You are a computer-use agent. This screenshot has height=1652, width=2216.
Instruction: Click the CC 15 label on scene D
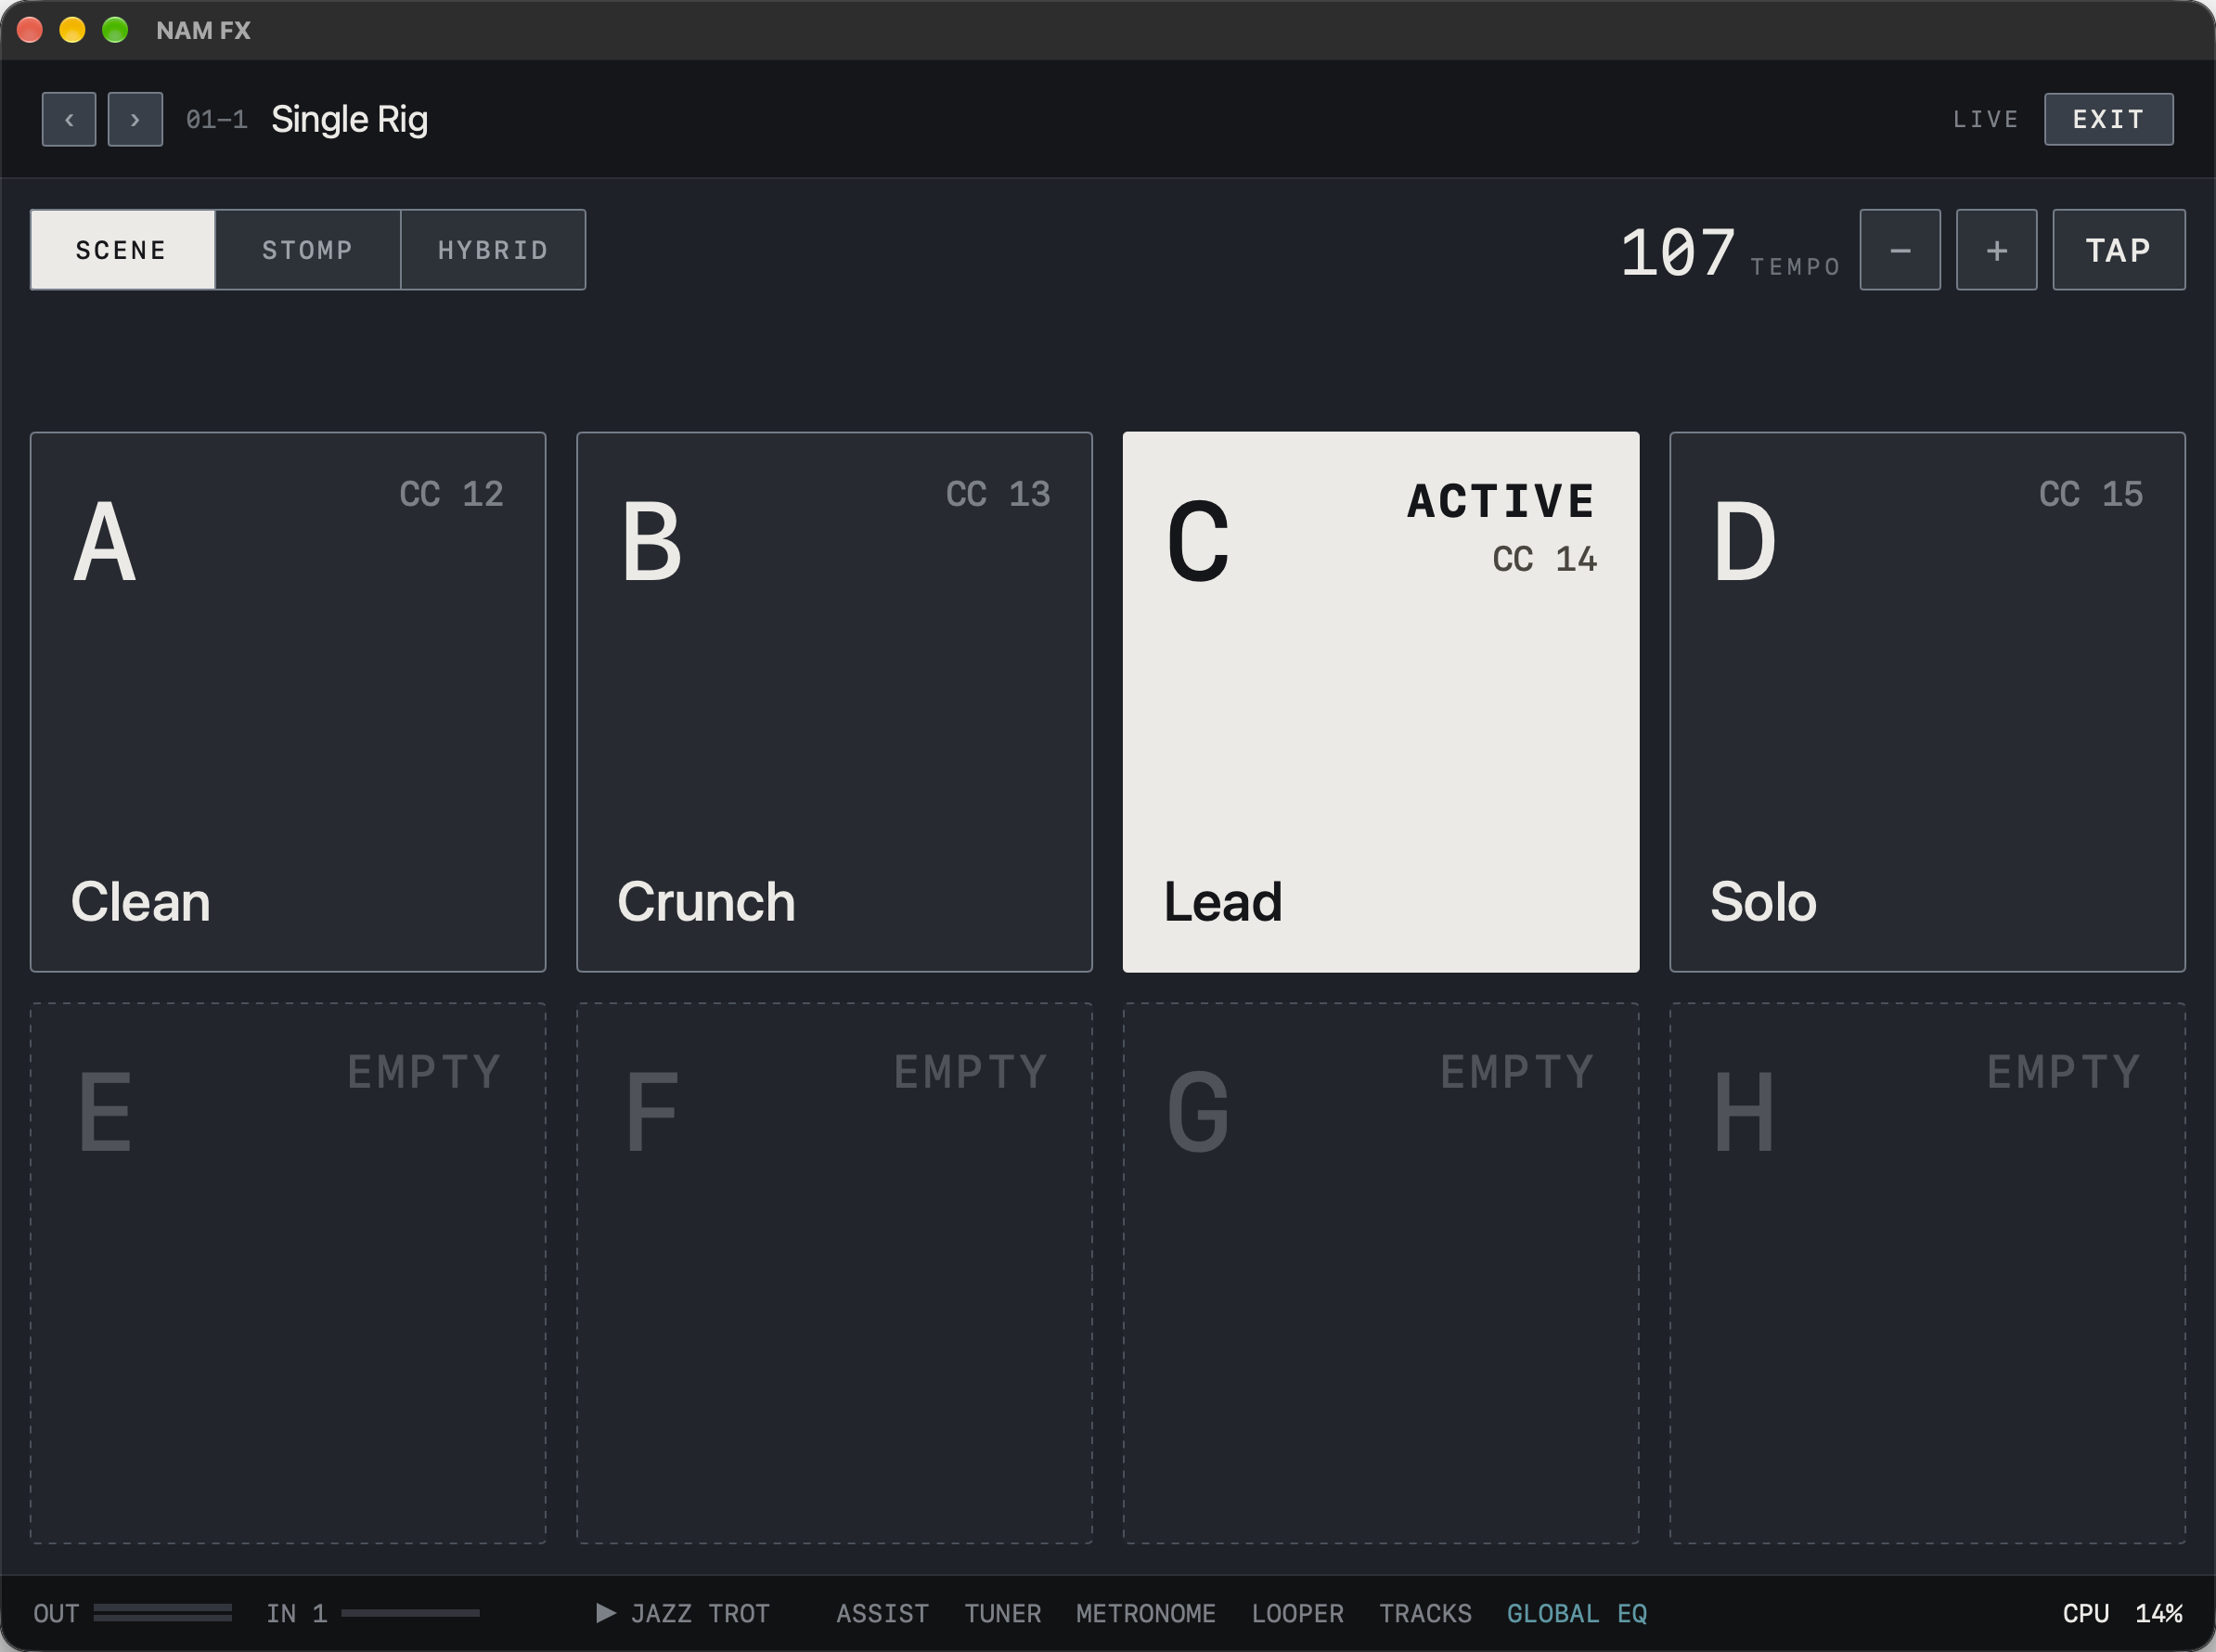2091,494
